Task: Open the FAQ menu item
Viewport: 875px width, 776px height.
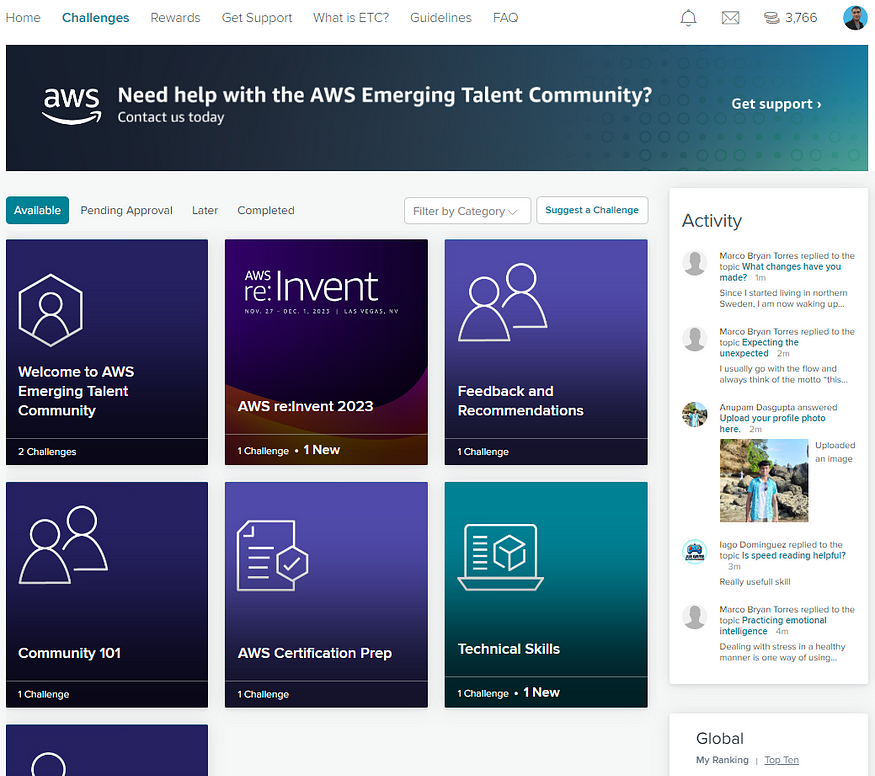Action: 506,18
